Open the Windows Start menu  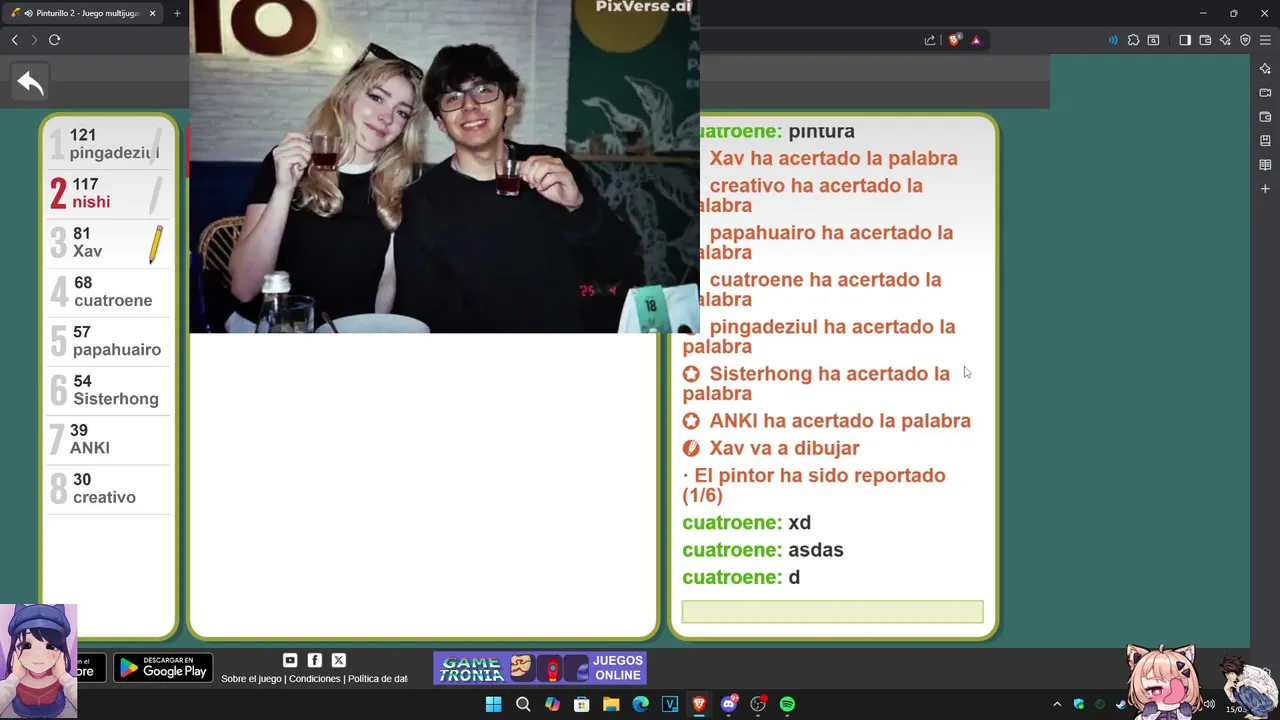click(493, 704)
